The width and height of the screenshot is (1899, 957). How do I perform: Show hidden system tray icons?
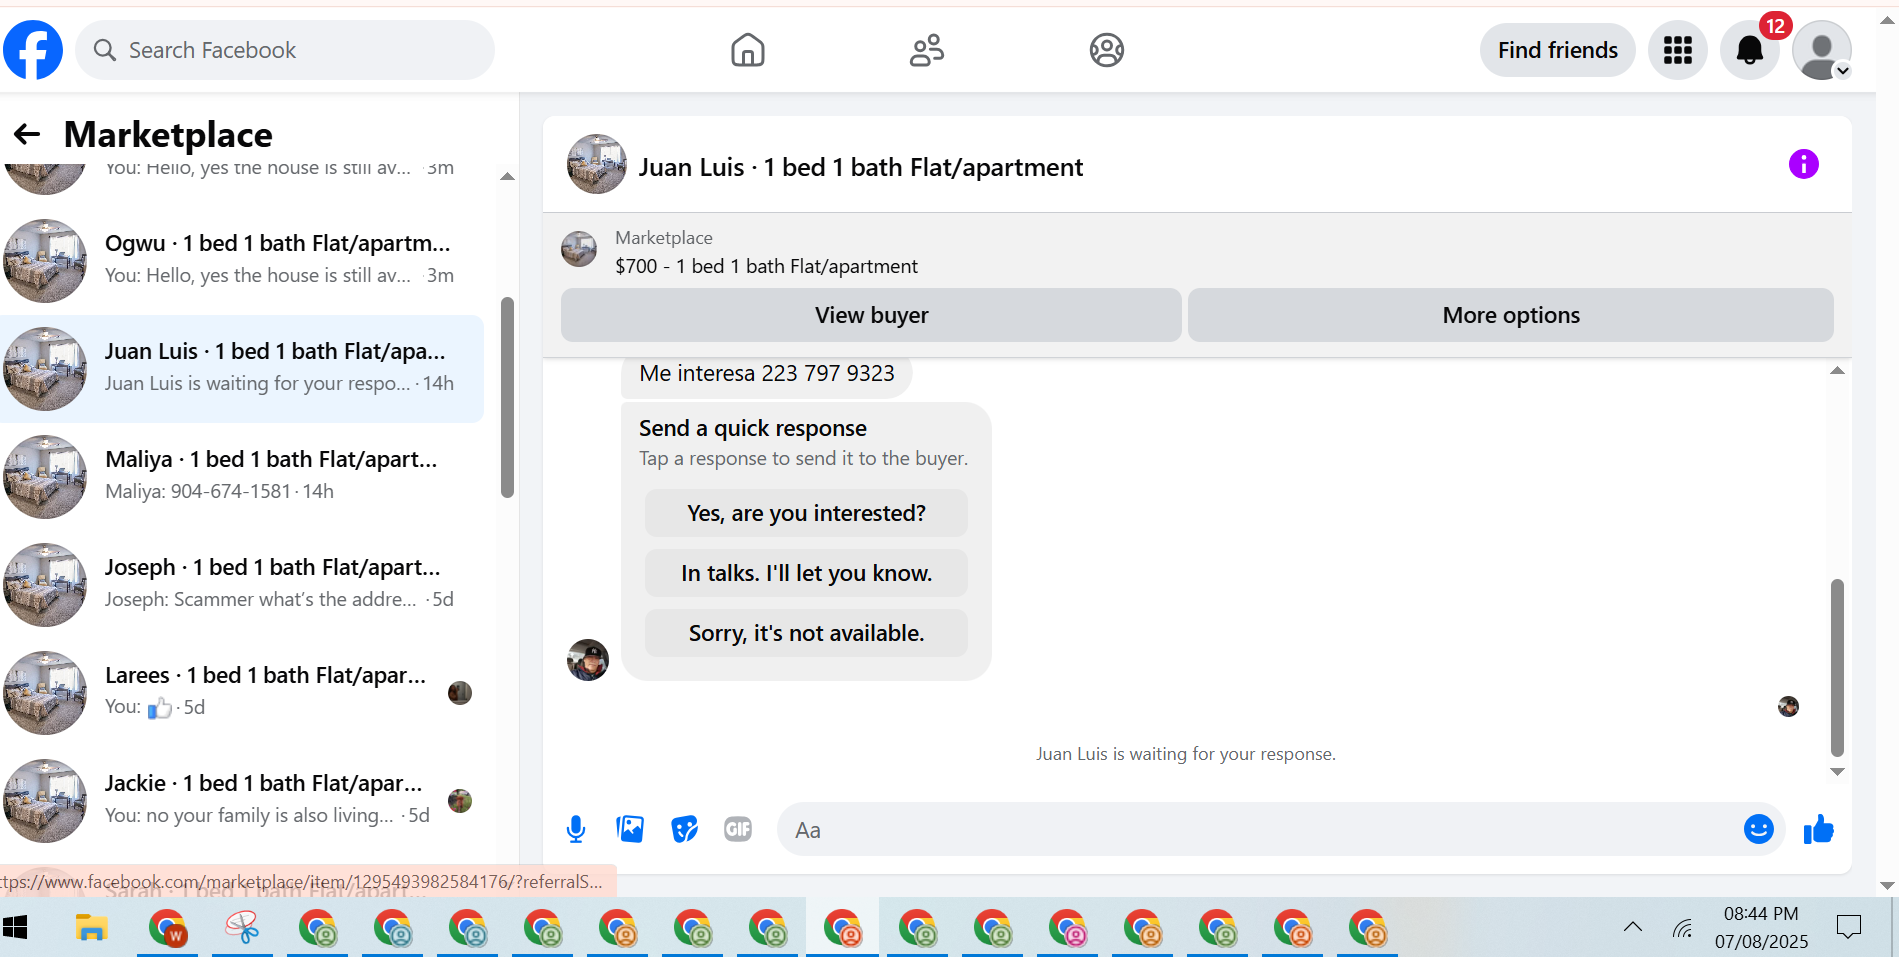click(x=1633, y=927)
